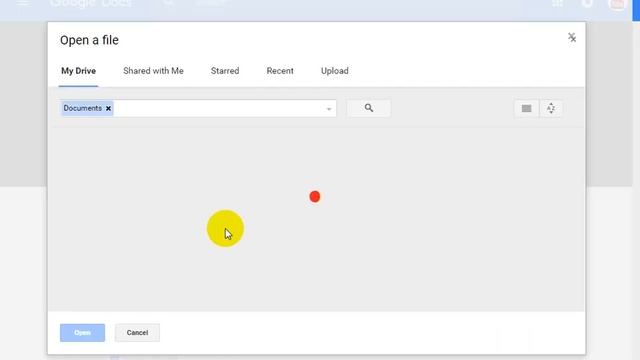Image resolution: width=640 pixels, height=360 pixels.
Task: Click the Open button
Action: (x=82, y=333)
